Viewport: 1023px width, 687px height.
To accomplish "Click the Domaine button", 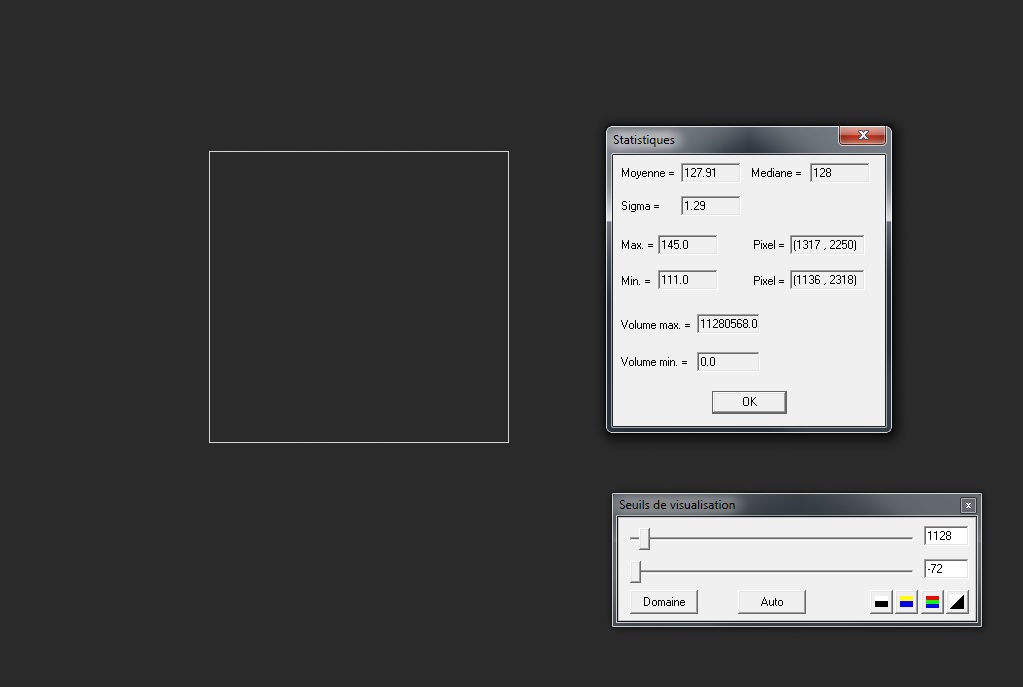I will [x=664, y=602].
